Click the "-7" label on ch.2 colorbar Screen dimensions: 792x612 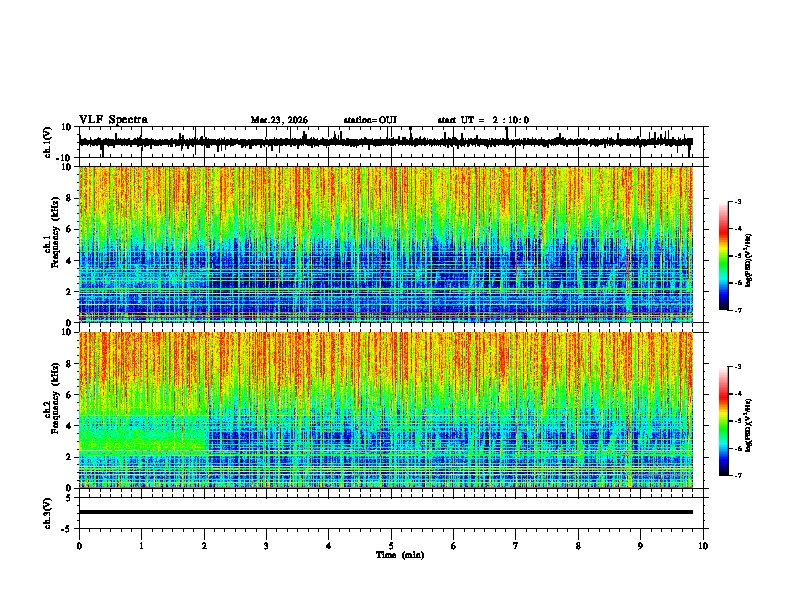pos(738,475)
